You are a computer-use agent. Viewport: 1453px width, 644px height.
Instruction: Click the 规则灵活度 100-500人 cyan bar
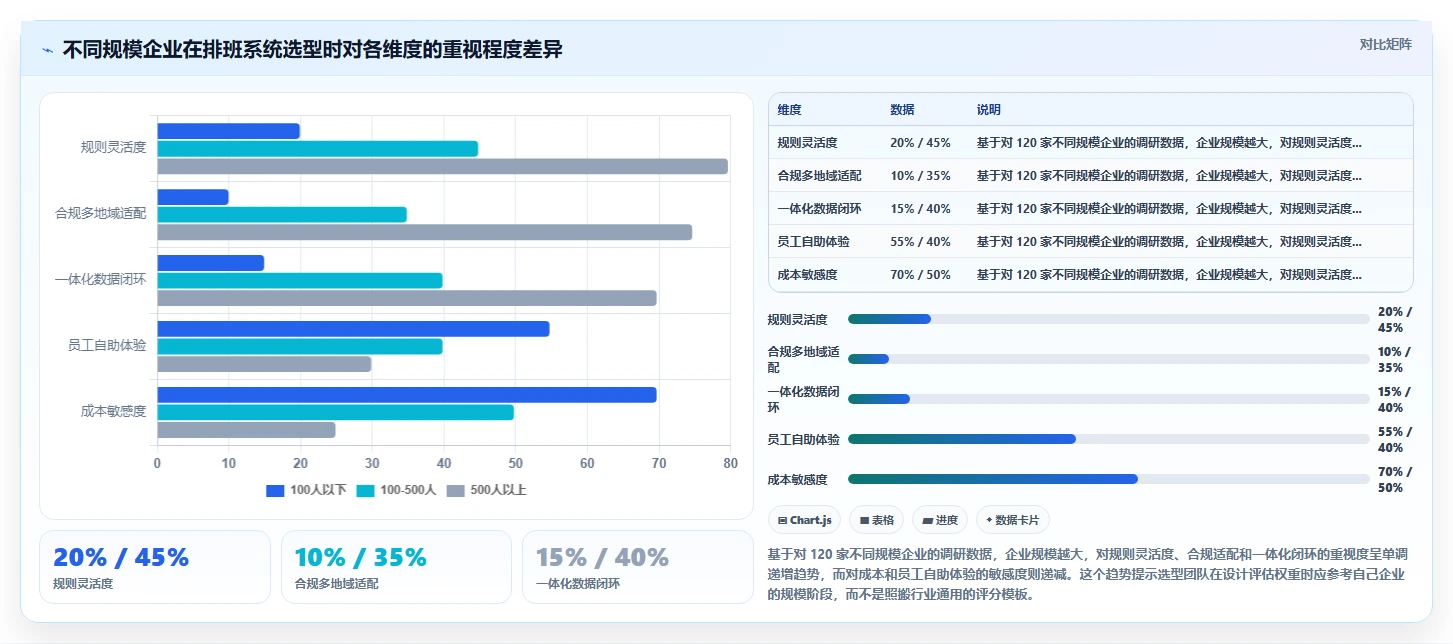[x=318, y=149]
